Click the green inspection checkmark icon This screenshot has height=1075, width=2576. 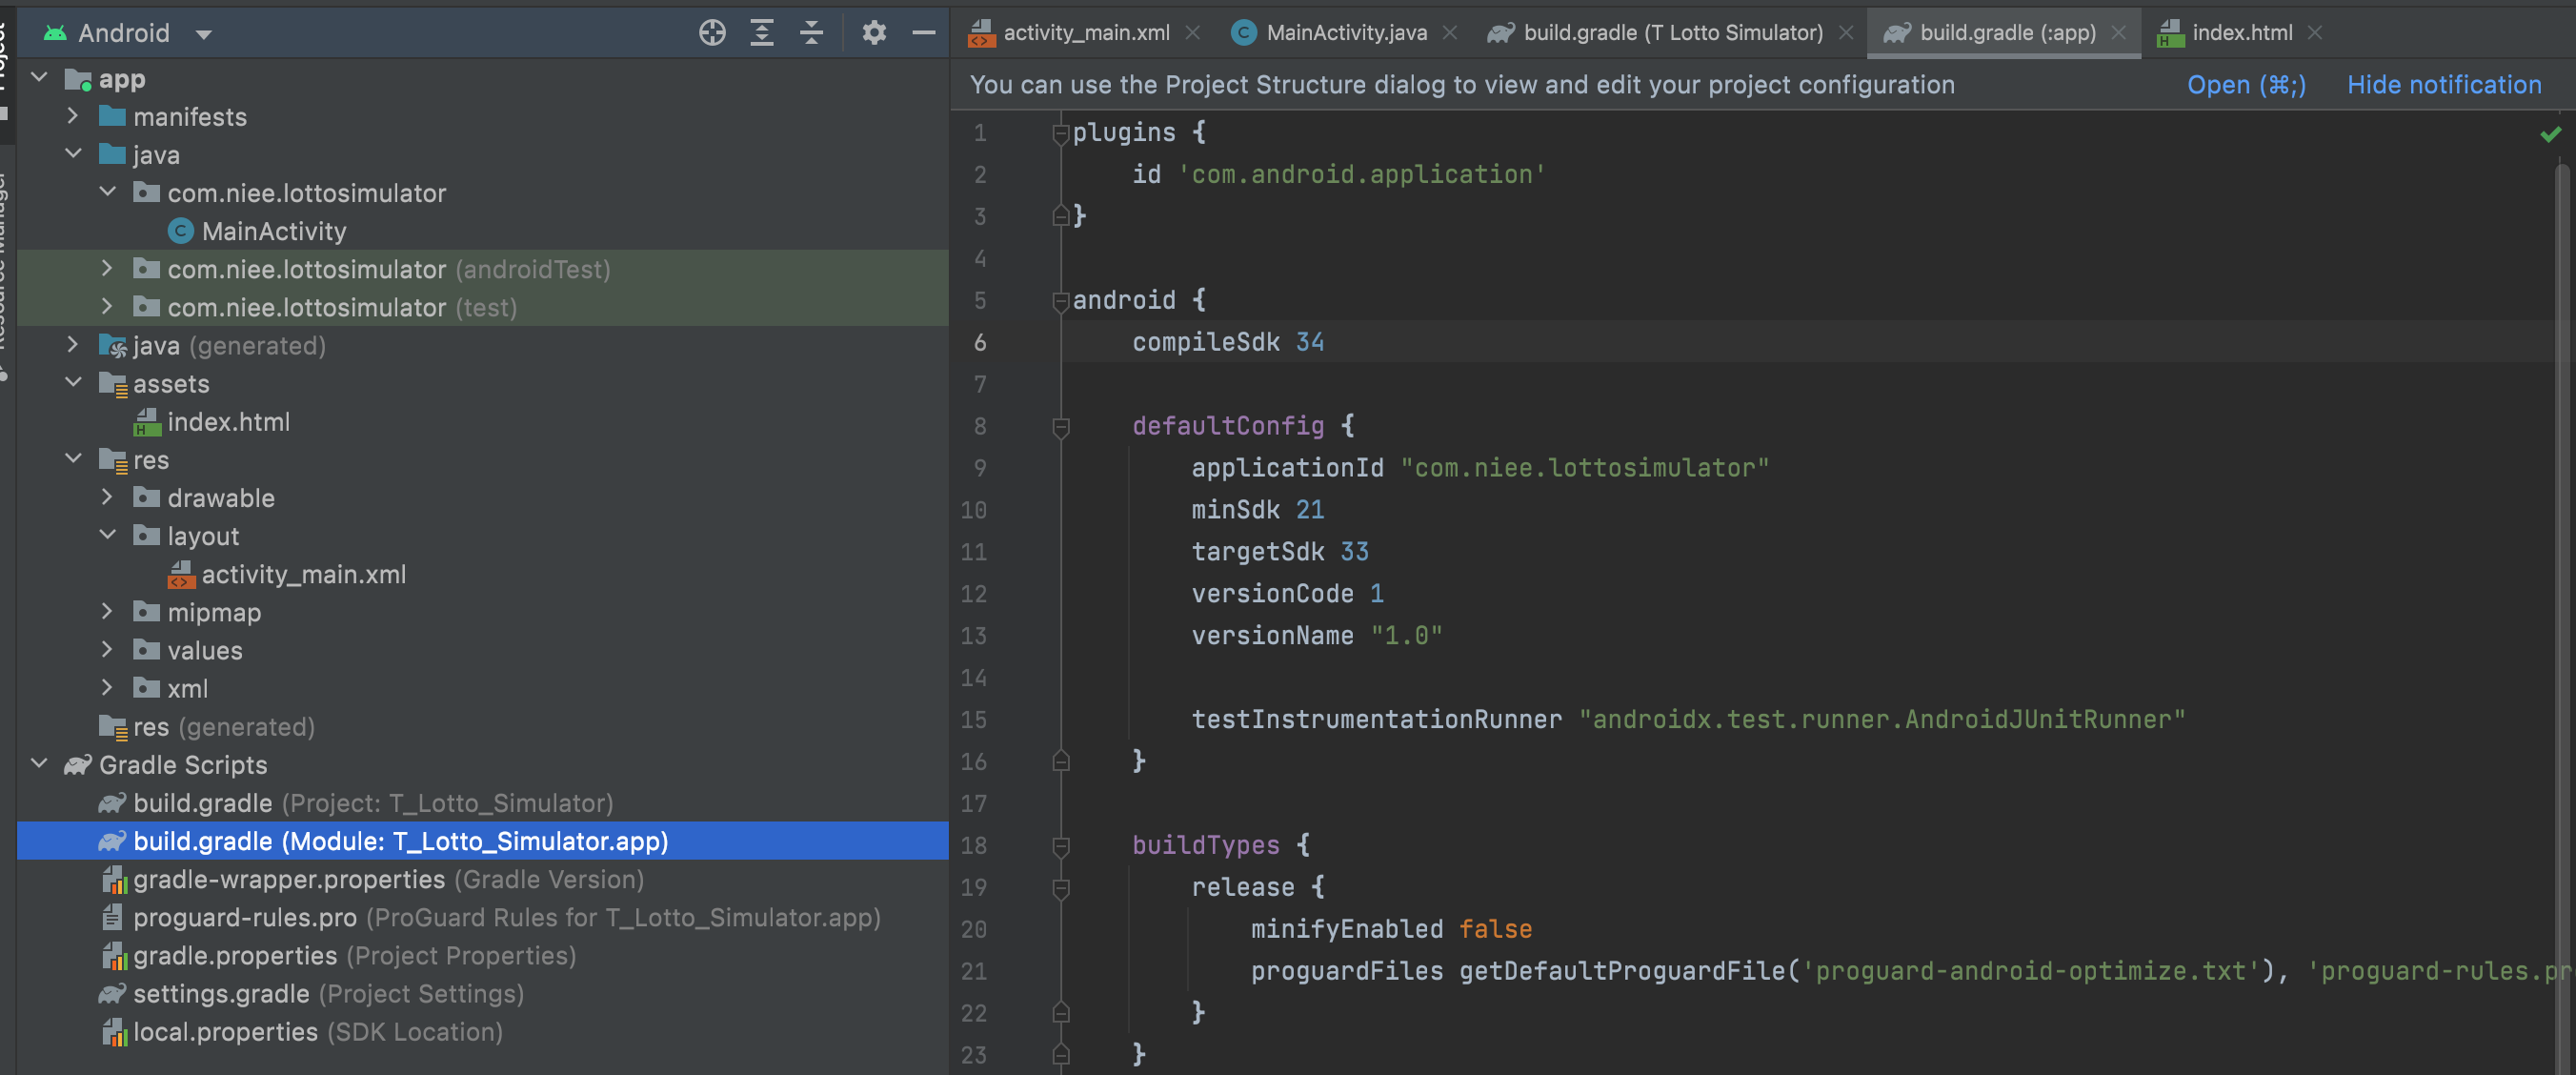tap(2549, 134)
